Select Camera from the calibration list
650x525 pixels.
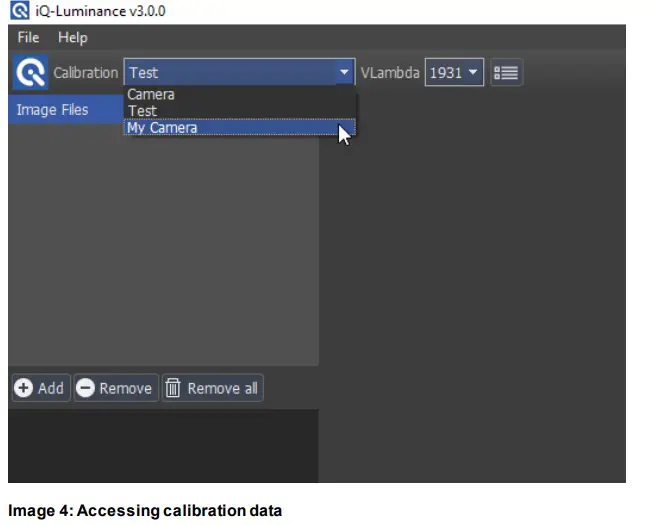tap(239, 95)
